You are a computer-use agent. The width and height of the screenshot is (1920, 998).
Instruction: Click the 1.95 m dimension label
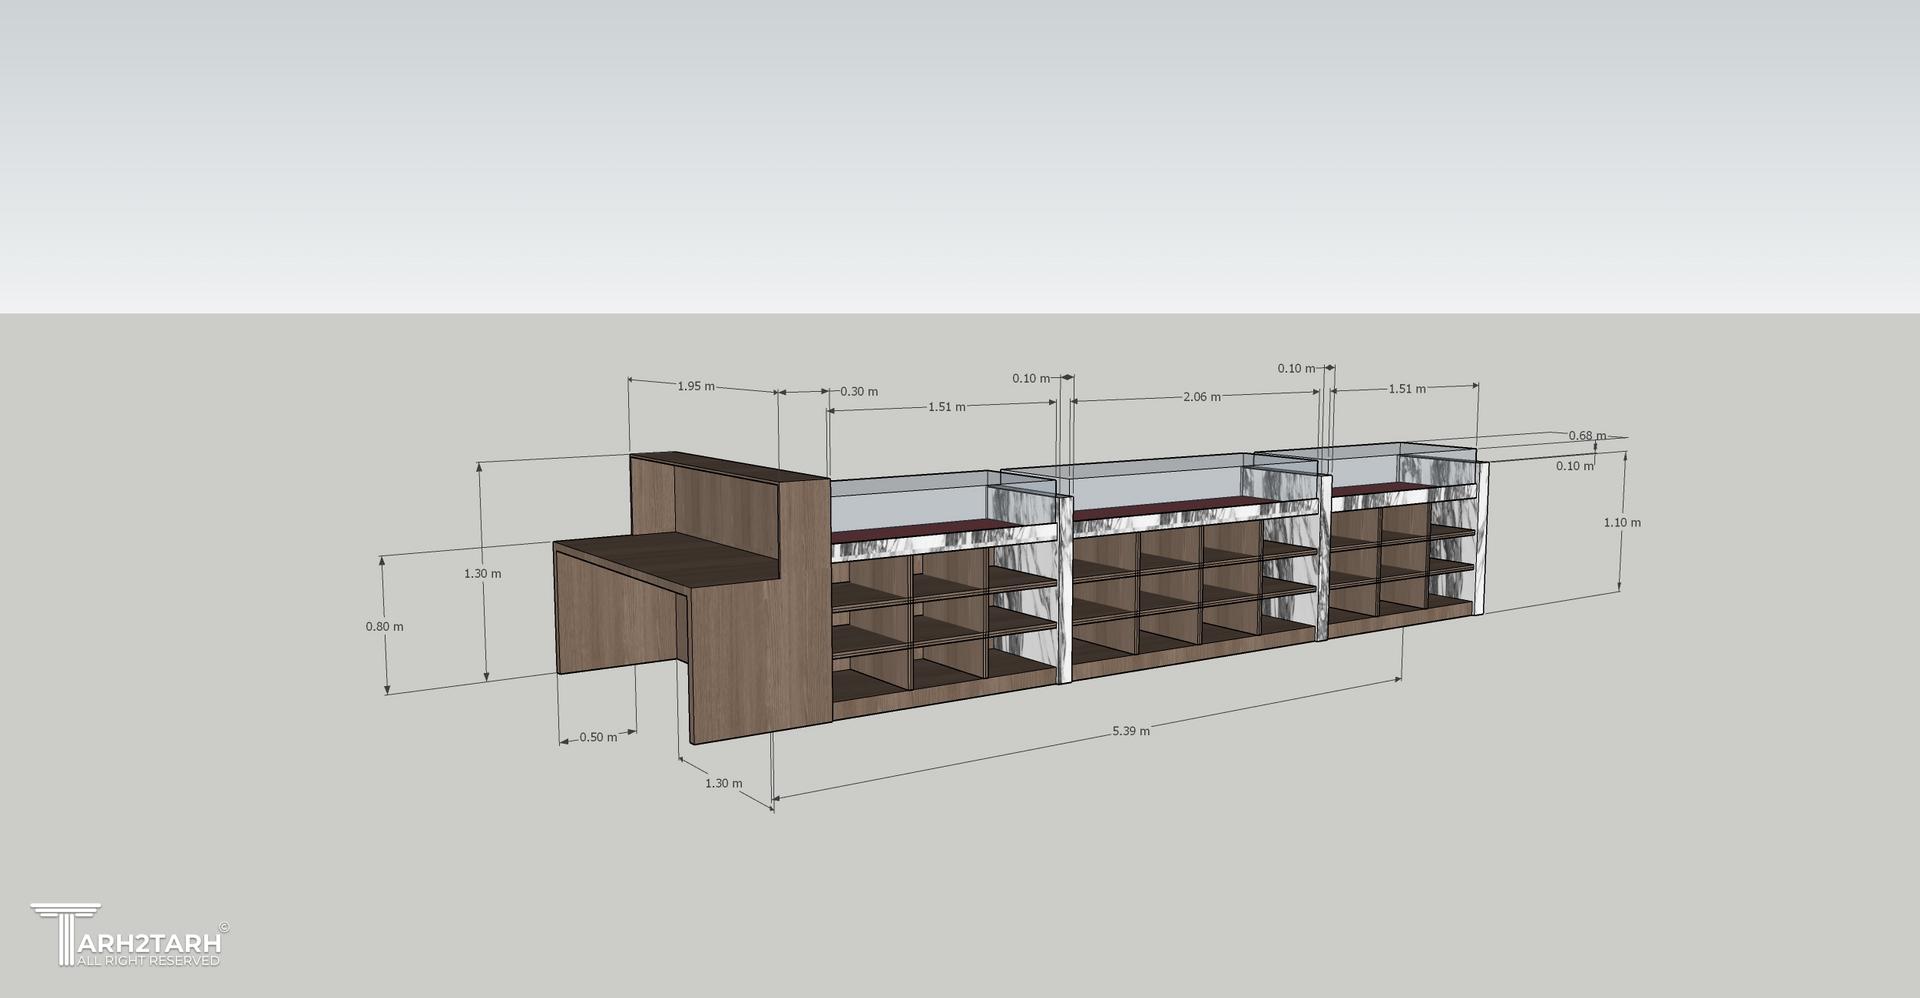(x=696, y=386)
